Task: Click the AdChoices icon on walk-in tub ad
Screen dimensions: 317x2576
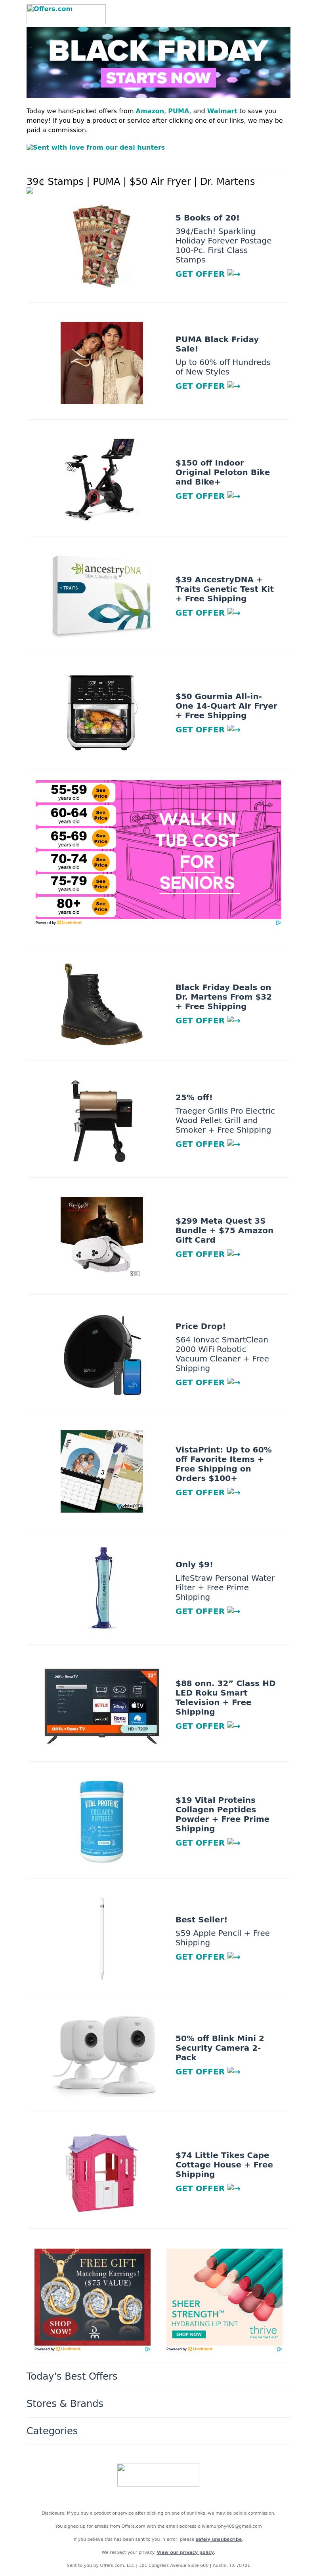Action: (x=278, y=923)
